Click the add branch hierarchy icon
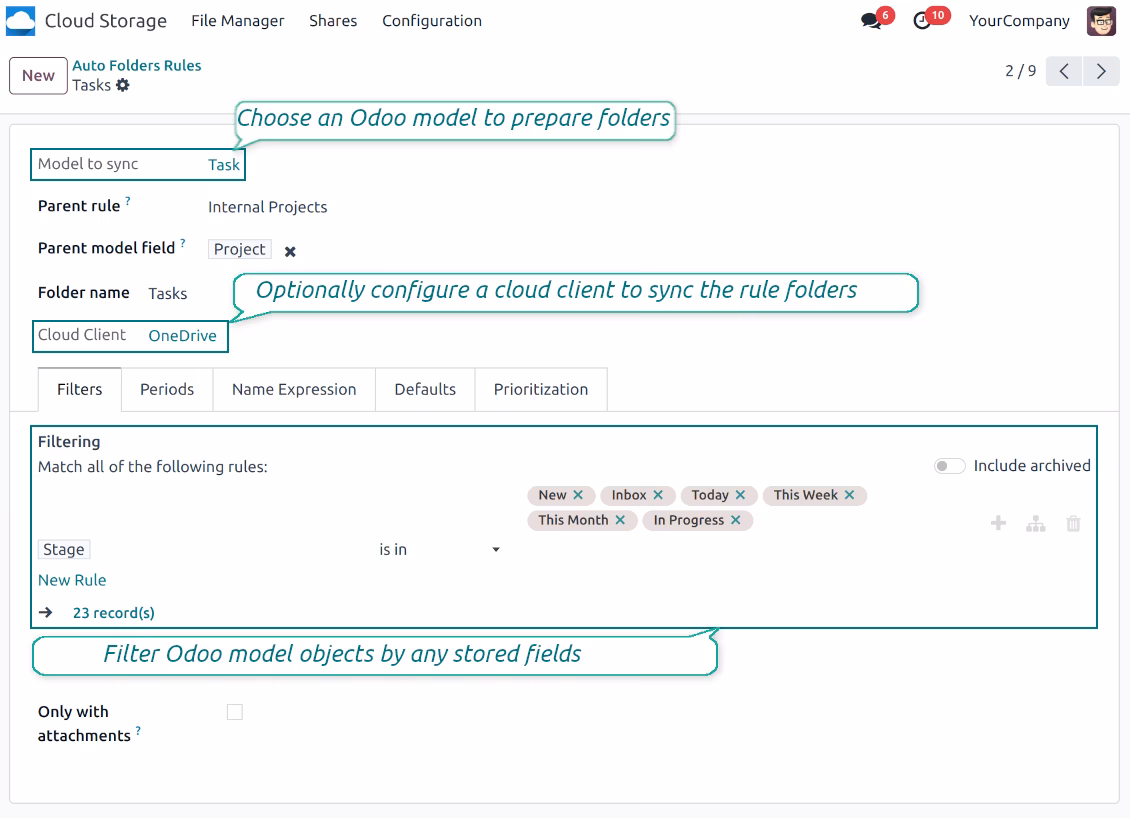Viewport: 1130px width, 818px height. point(1036,523)
